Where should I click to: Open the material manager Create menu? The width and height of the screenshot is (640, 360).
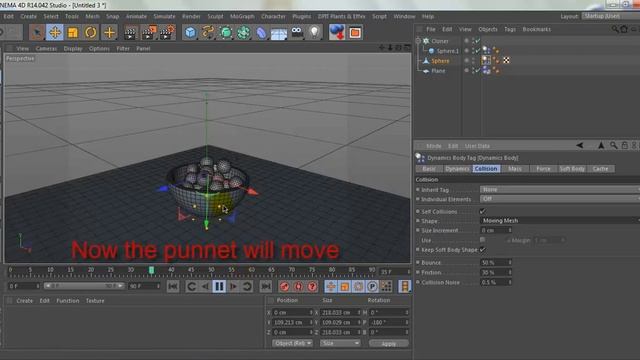(x=24, y=300)
